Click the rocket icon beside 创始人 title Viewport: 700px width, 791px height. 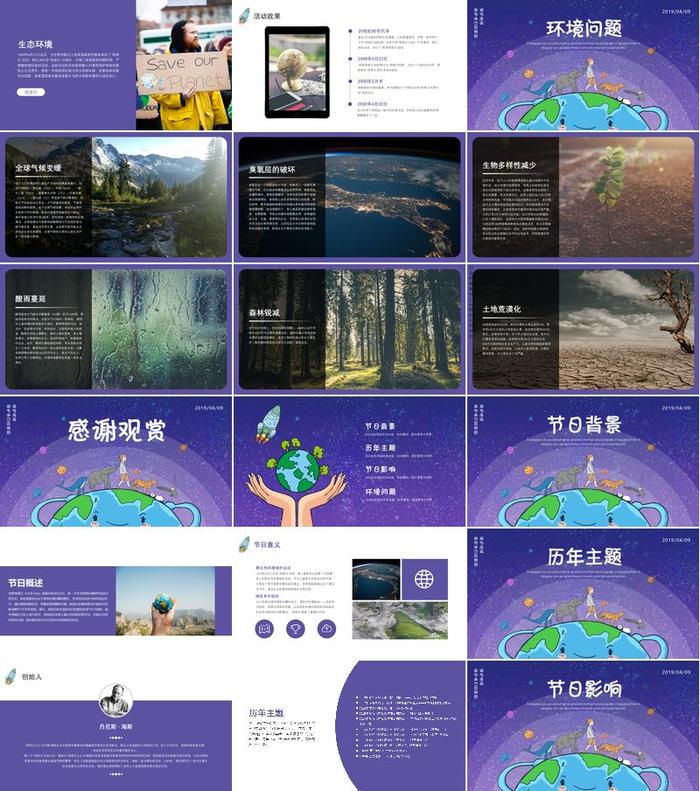[x=11, y=677]
